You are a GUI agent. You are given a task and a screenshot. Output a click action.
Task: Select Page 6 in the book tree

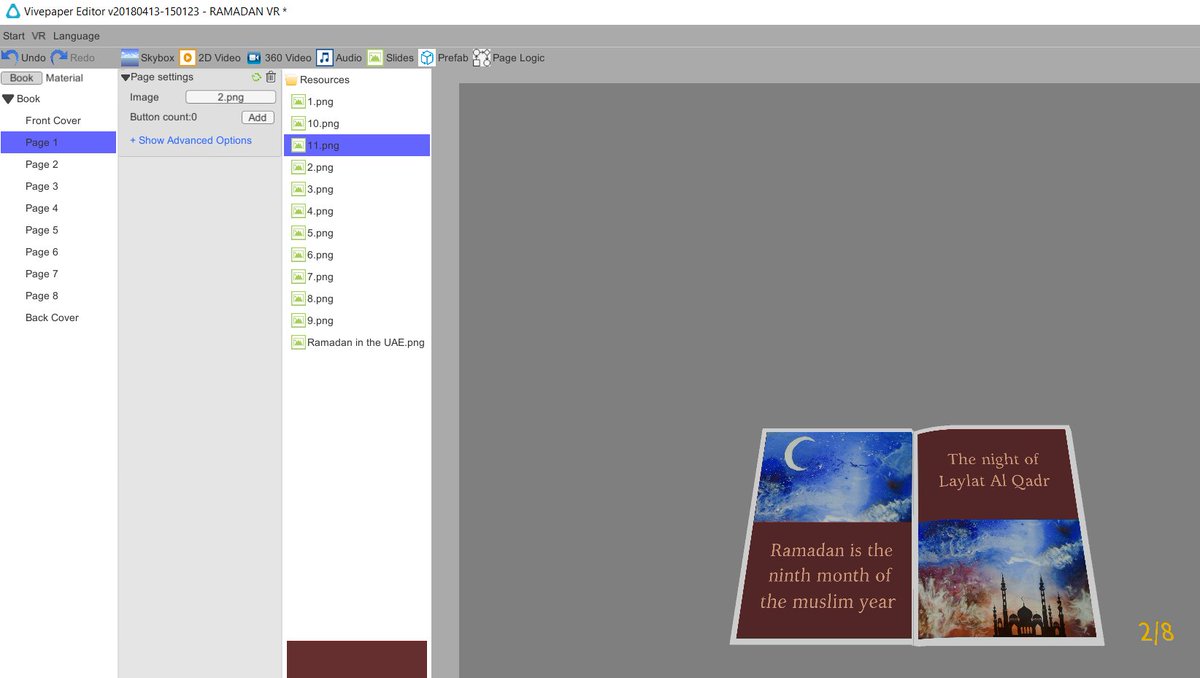pos(58,252)
